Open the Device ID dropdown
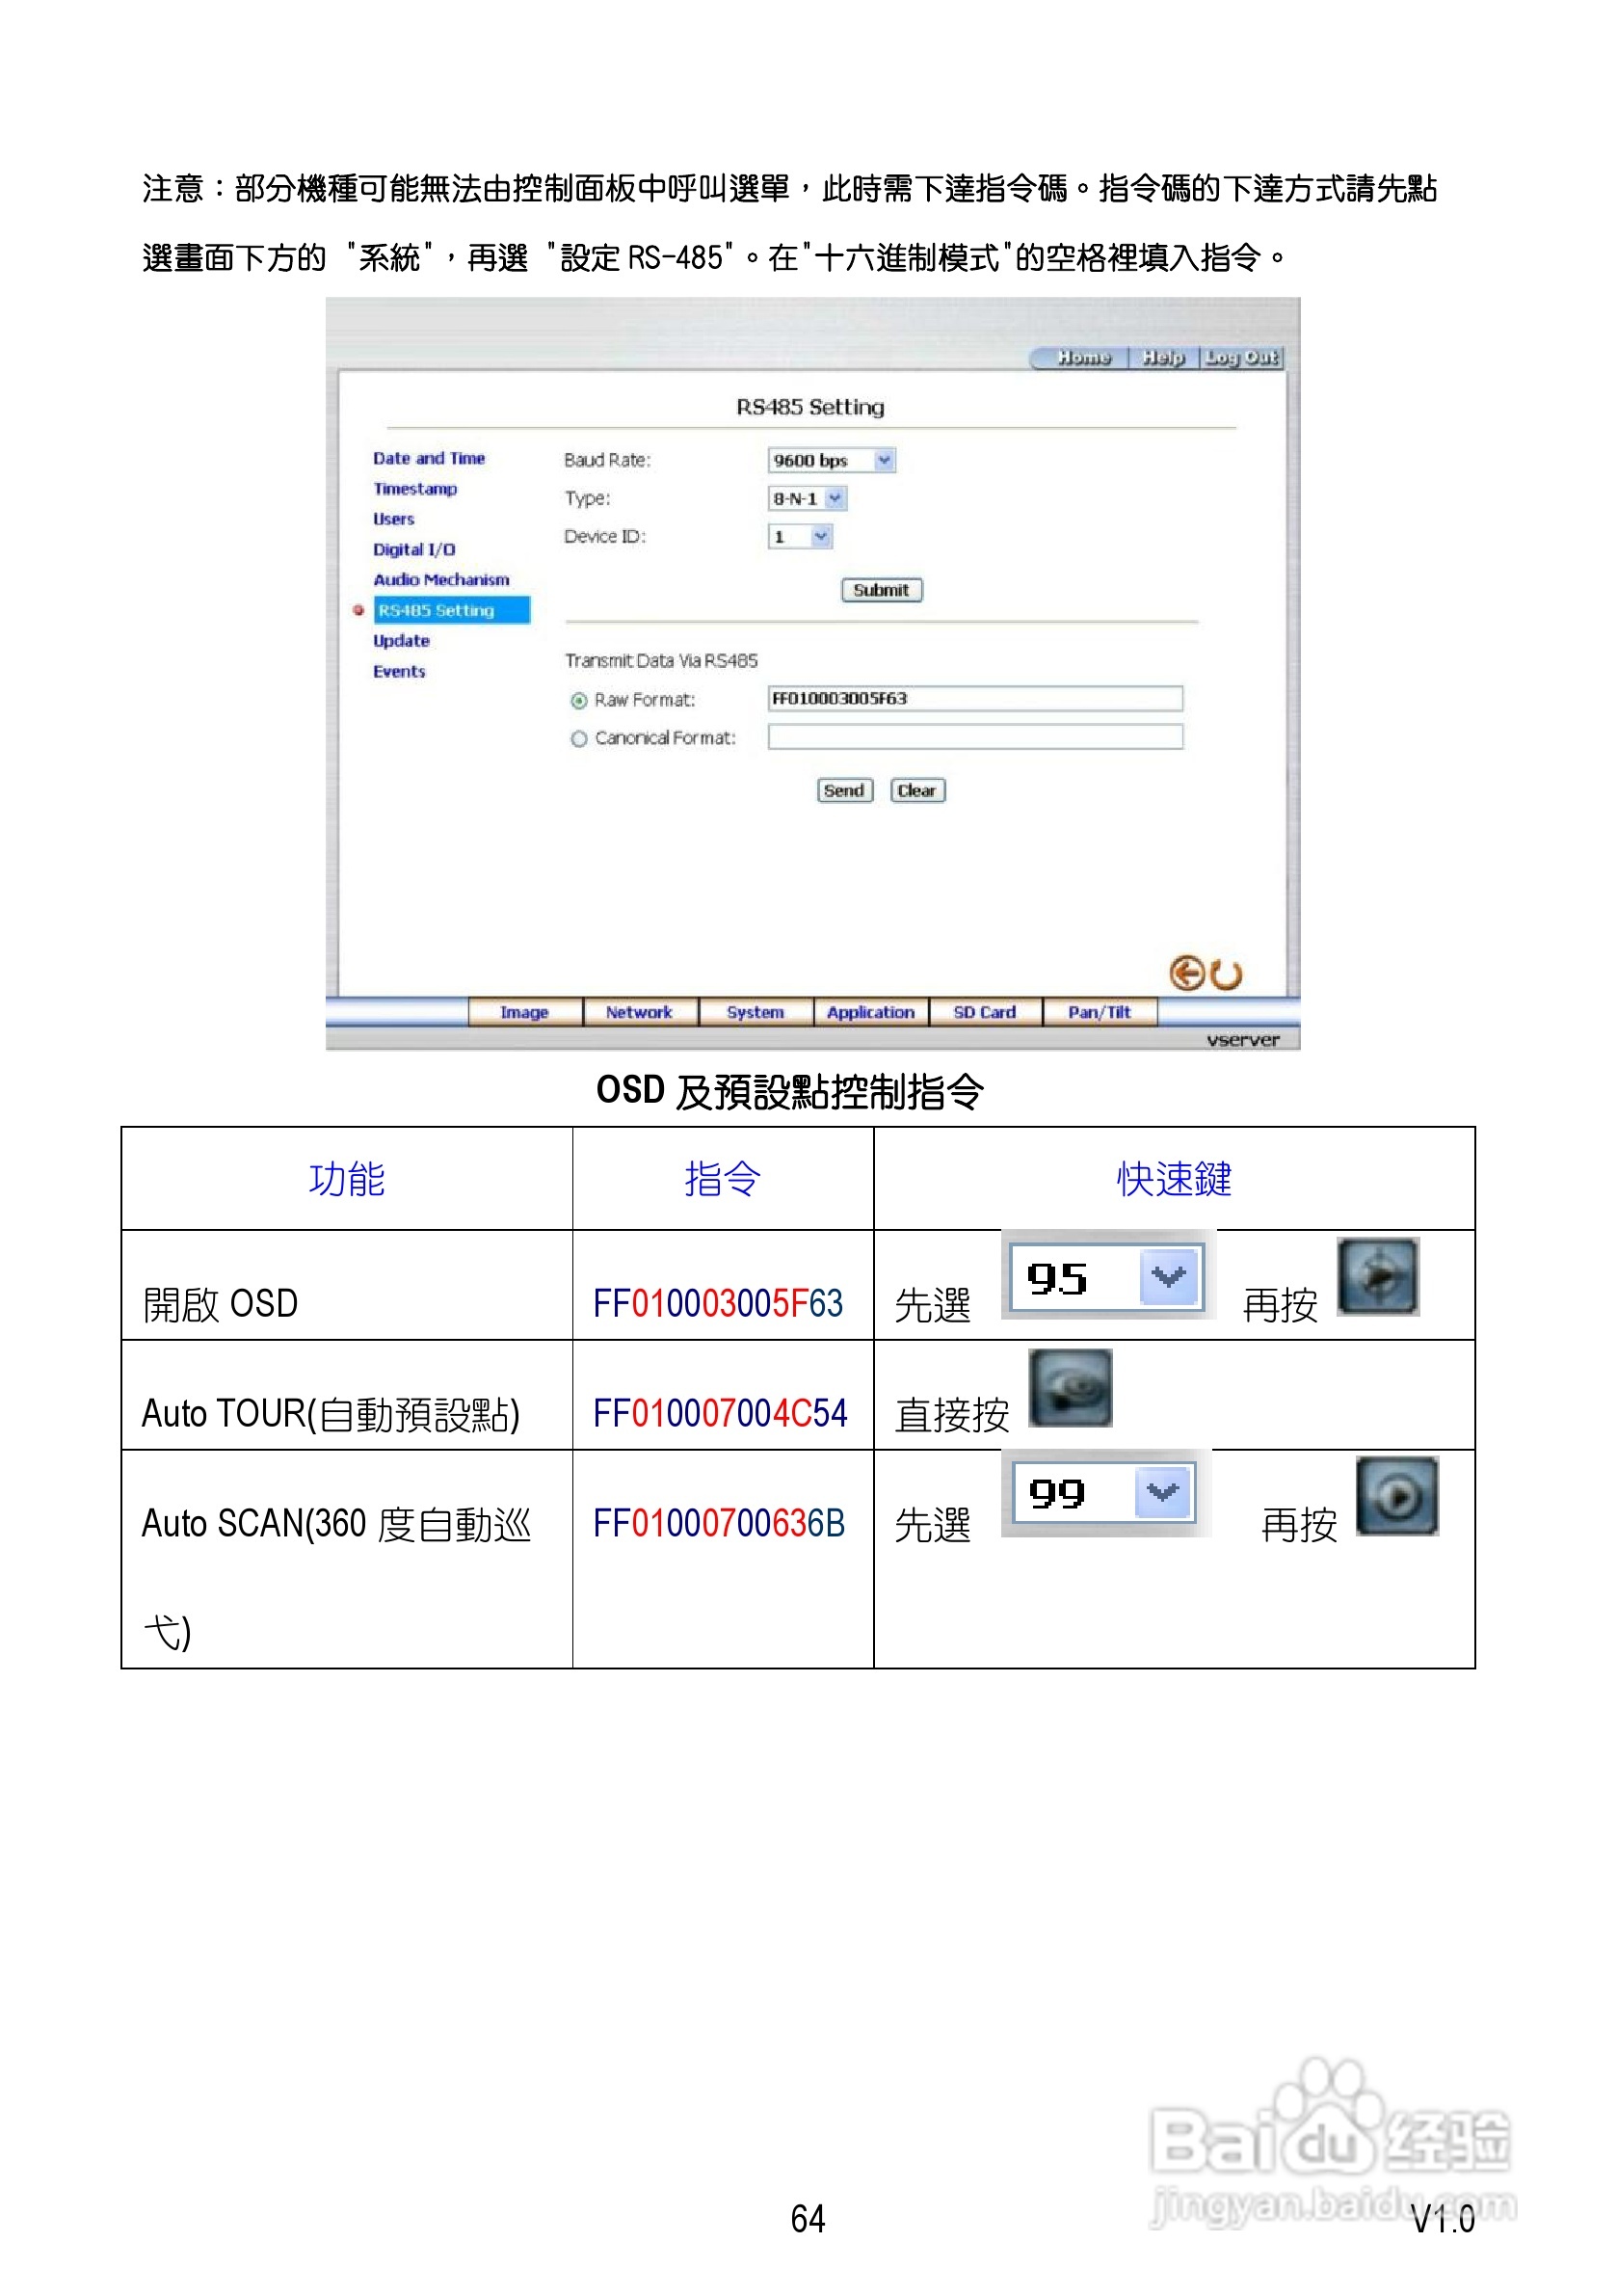The height and width of the screenshot is (2296, 1617). pos(820,537)
